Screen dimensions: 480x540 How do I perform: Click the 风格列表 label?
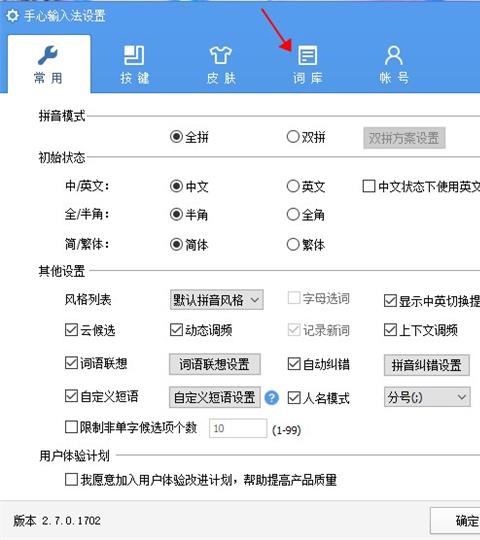[88, 299]
